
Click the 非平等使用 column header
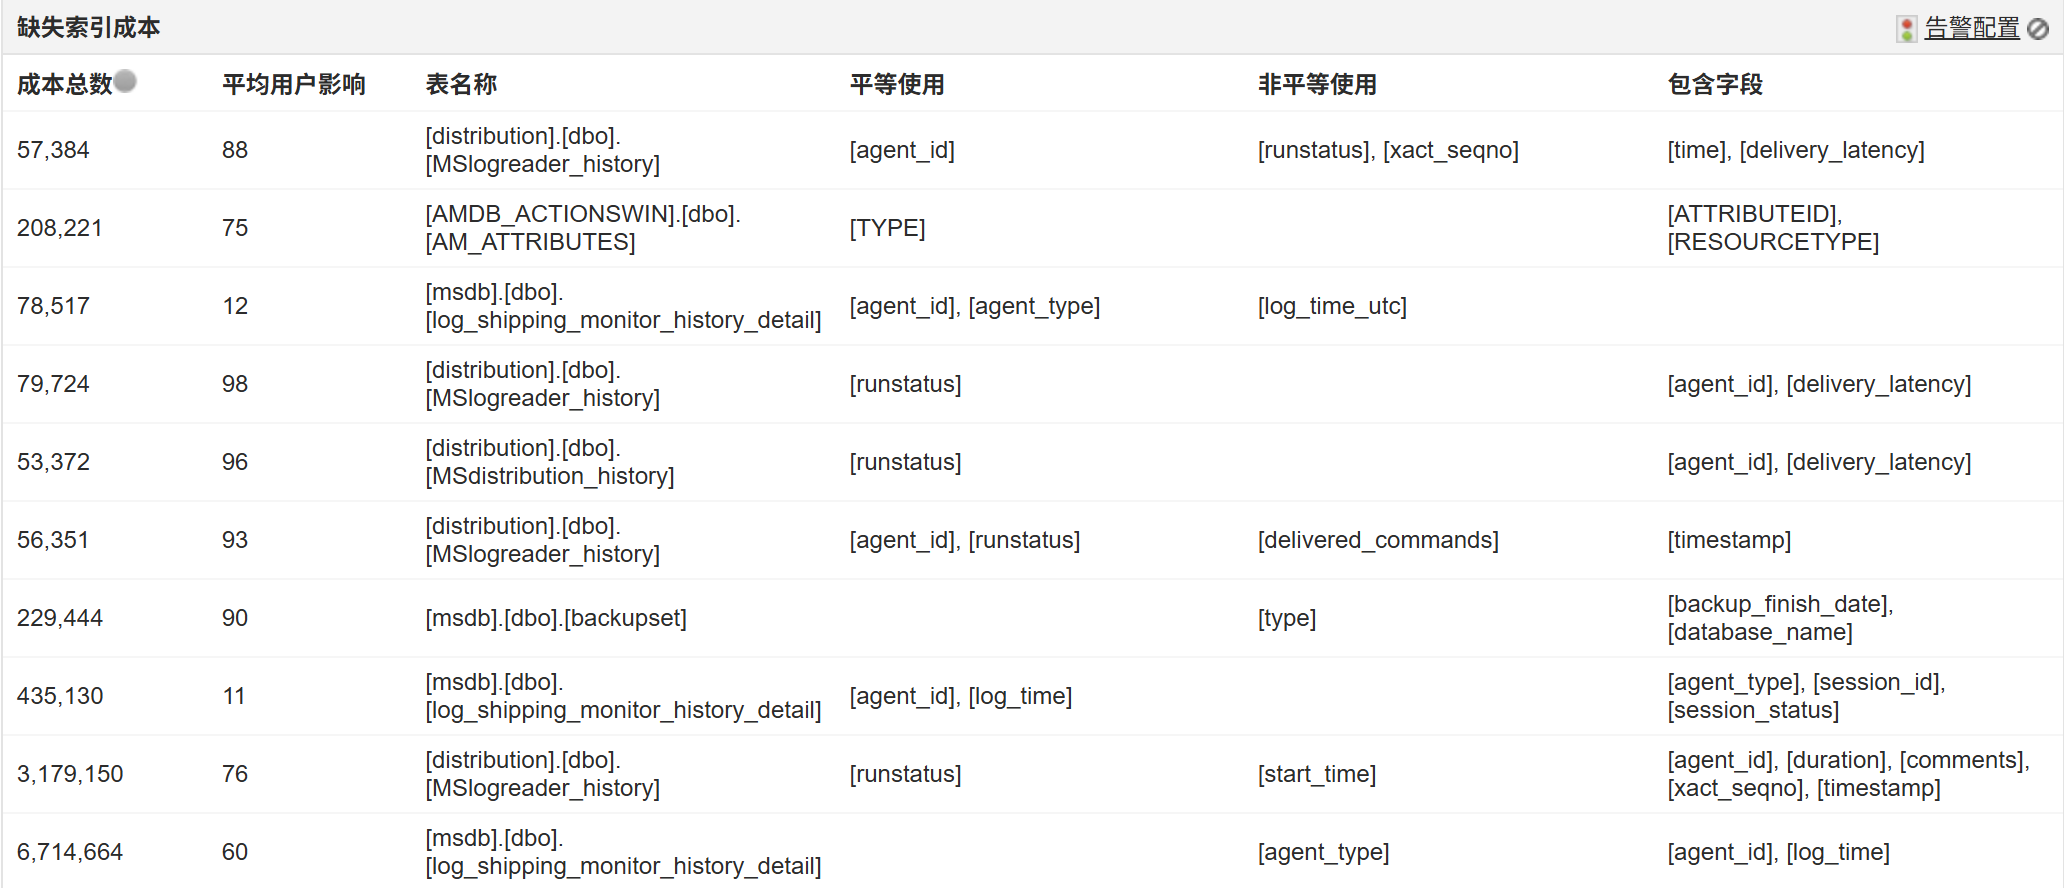point(1317,85)
